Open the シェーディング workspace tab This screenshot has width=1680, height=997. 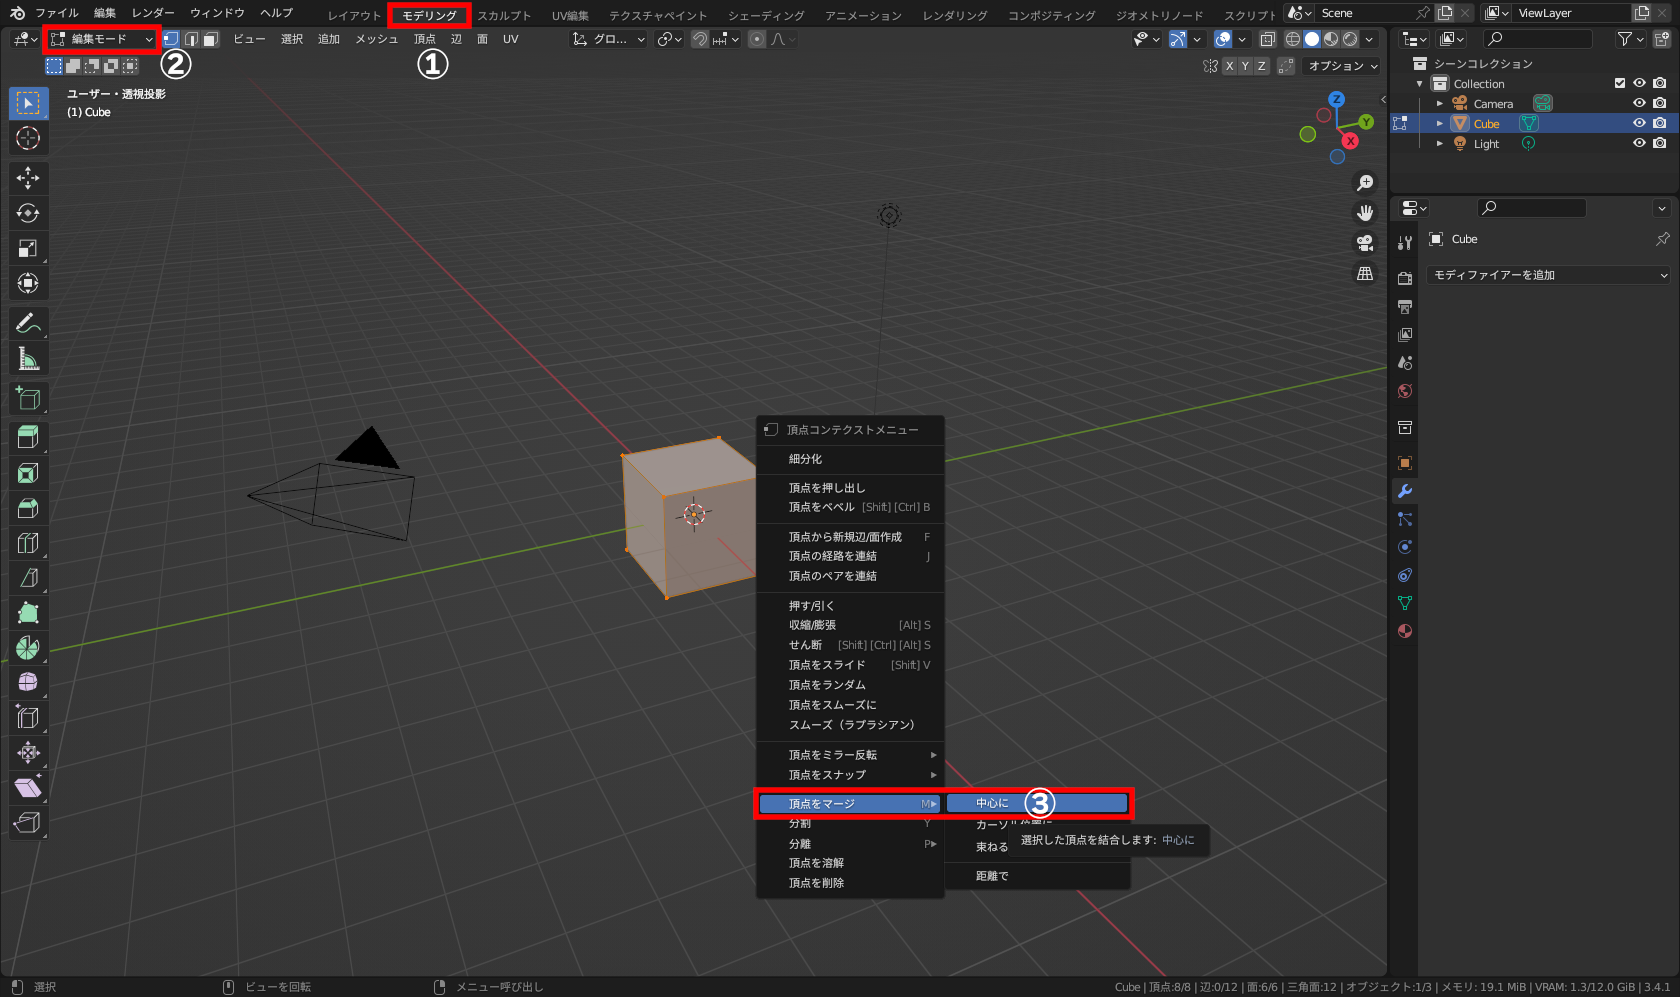766,15
